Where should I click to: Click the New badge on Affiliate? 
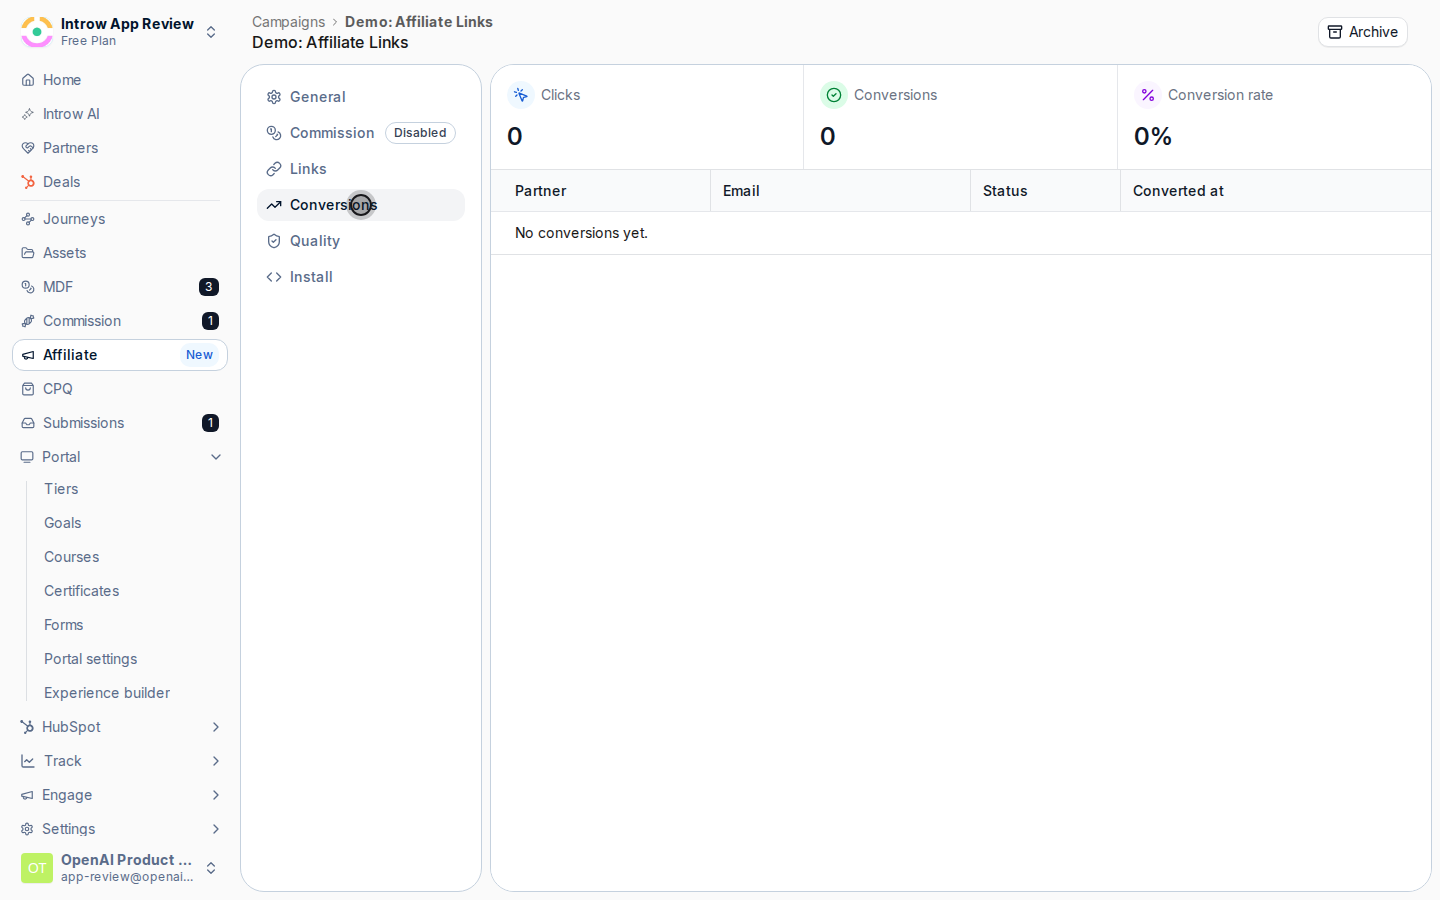point(199,355)
